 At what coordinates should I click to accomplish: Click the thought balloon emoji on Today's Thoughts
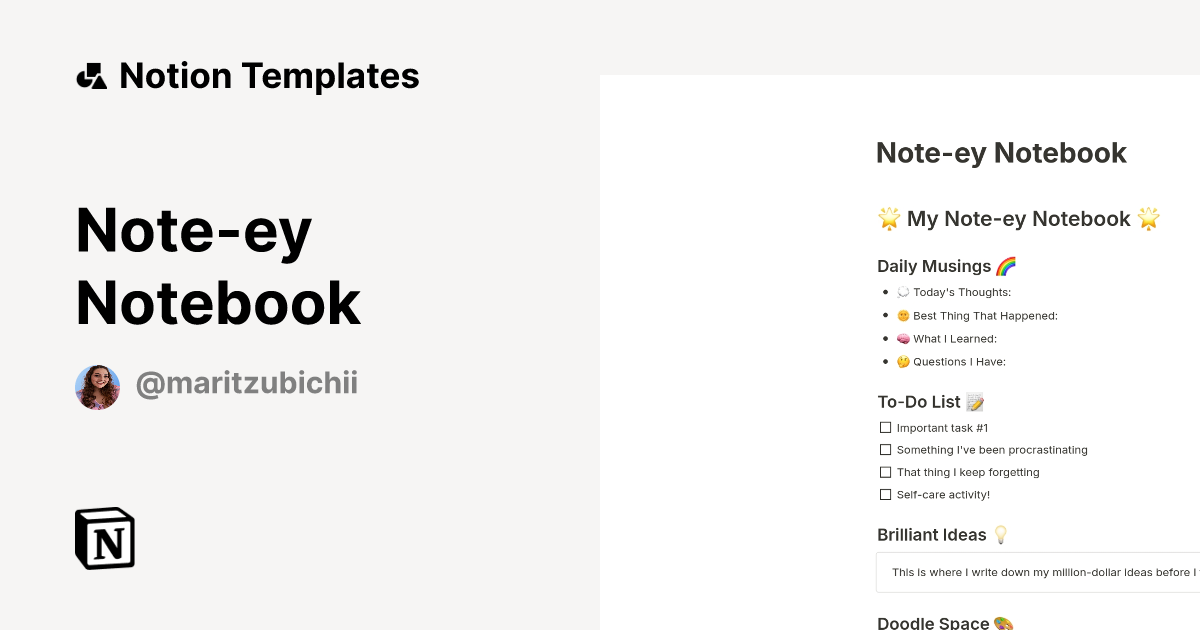[903, 292]
